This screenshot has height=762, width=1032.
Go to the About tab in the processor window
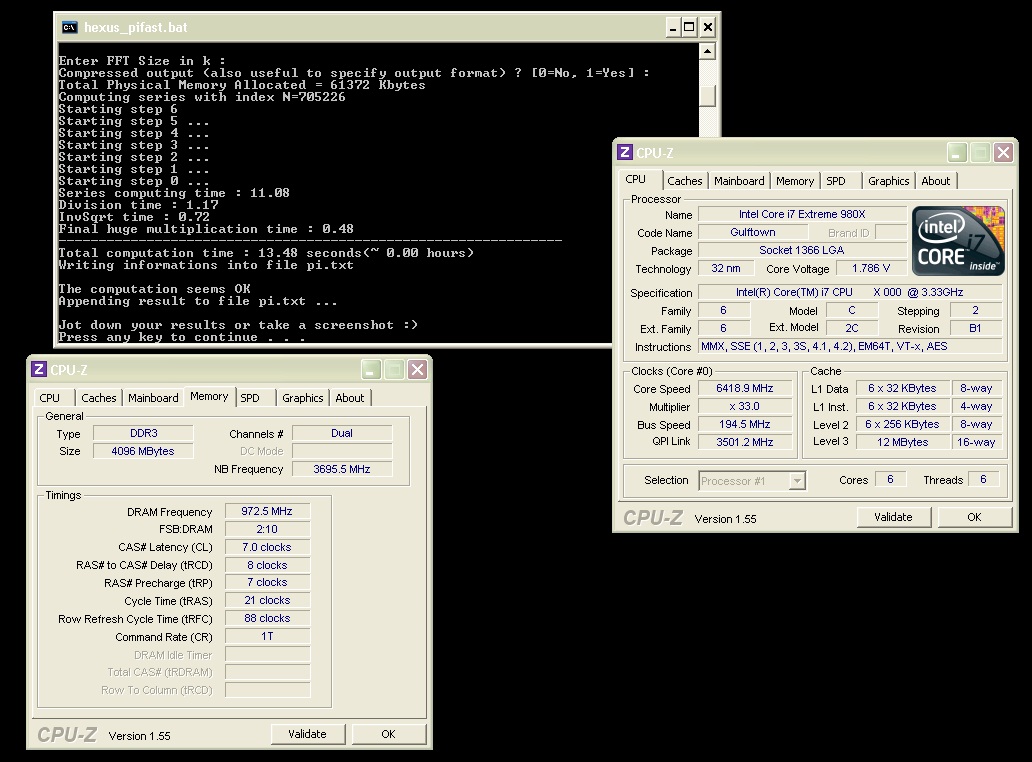click(936, 181)
